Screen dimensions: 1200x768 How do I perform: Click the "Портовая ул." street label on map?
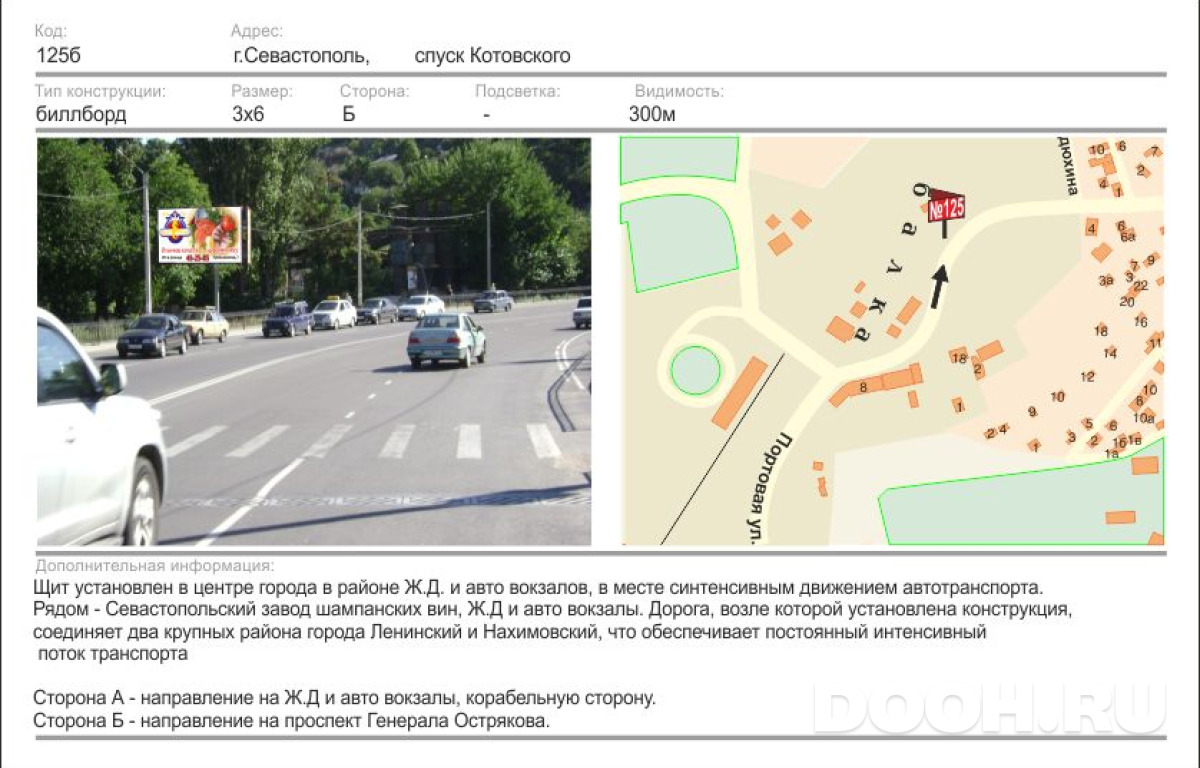(769, 489)
